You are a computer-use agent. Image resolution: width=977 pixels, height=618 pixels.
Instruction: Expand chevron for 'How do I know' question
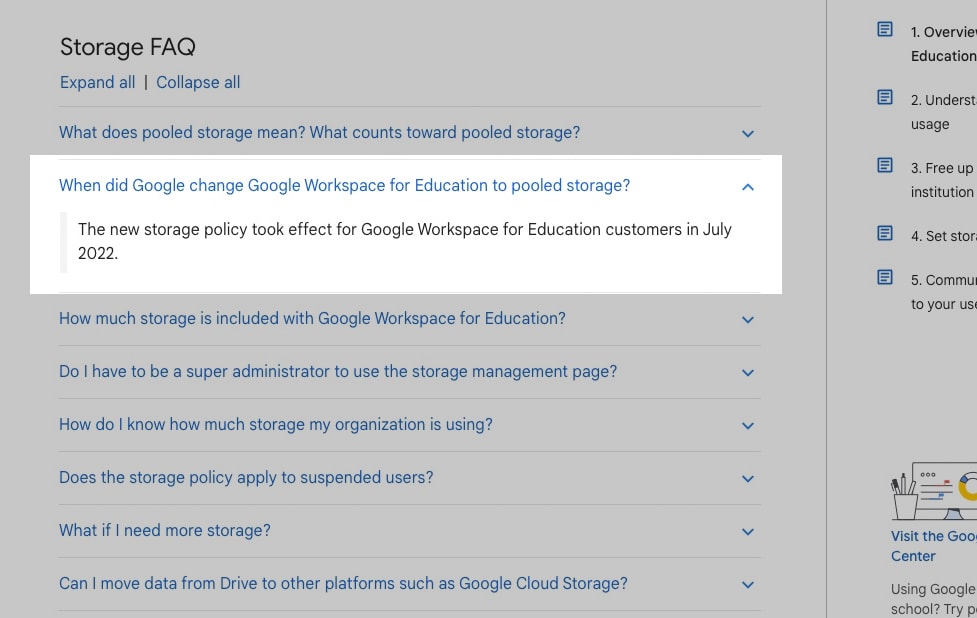[x=748, y=425]
